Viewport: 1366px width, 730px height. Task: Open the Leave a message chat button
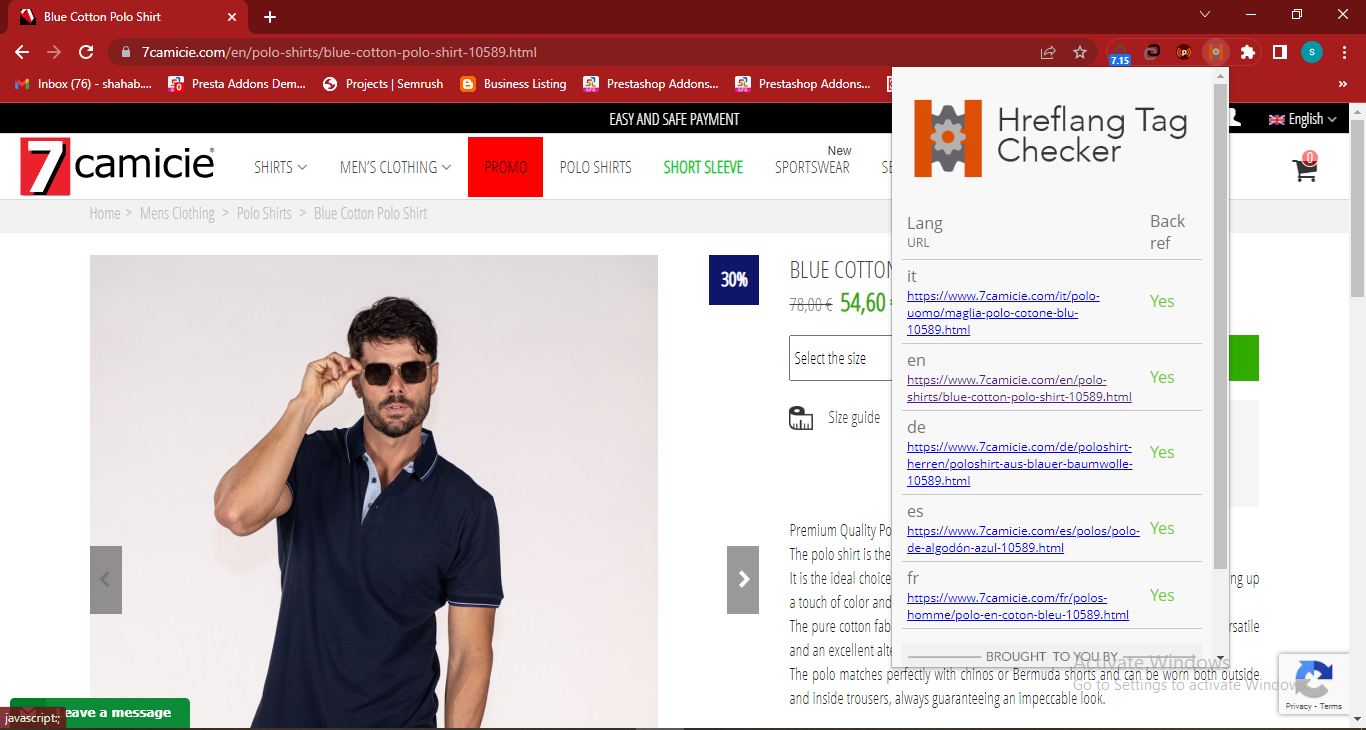click(100, 713)
